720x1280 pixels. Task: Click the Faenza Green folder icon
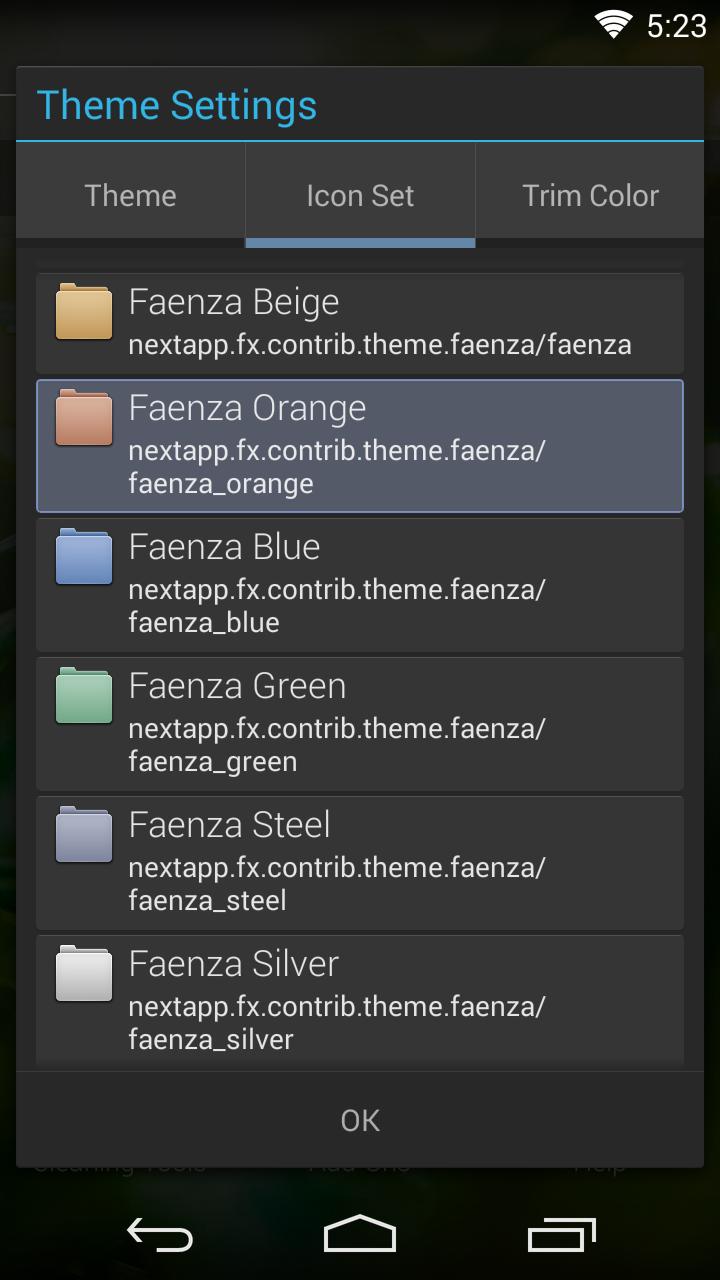click(84, 697)
